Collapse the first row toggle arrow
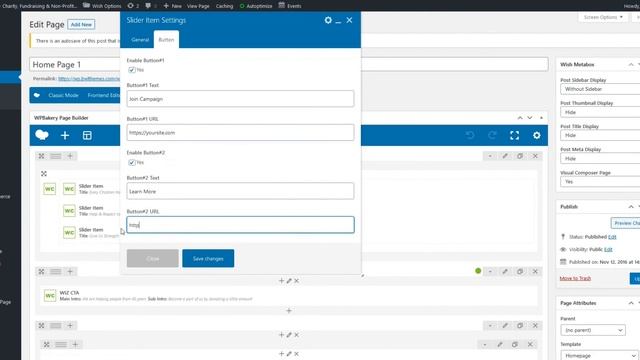This screenshot has width=640, height=360. click(x=490, y=156)
